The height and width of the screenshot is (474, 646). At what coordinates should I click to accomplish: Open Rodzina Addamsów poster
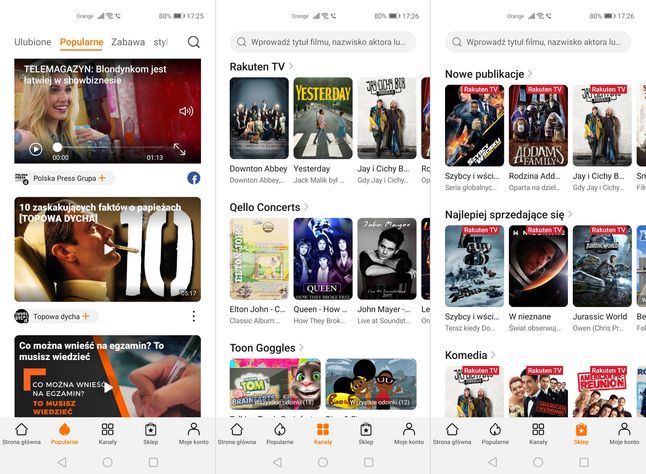(538, 126)
